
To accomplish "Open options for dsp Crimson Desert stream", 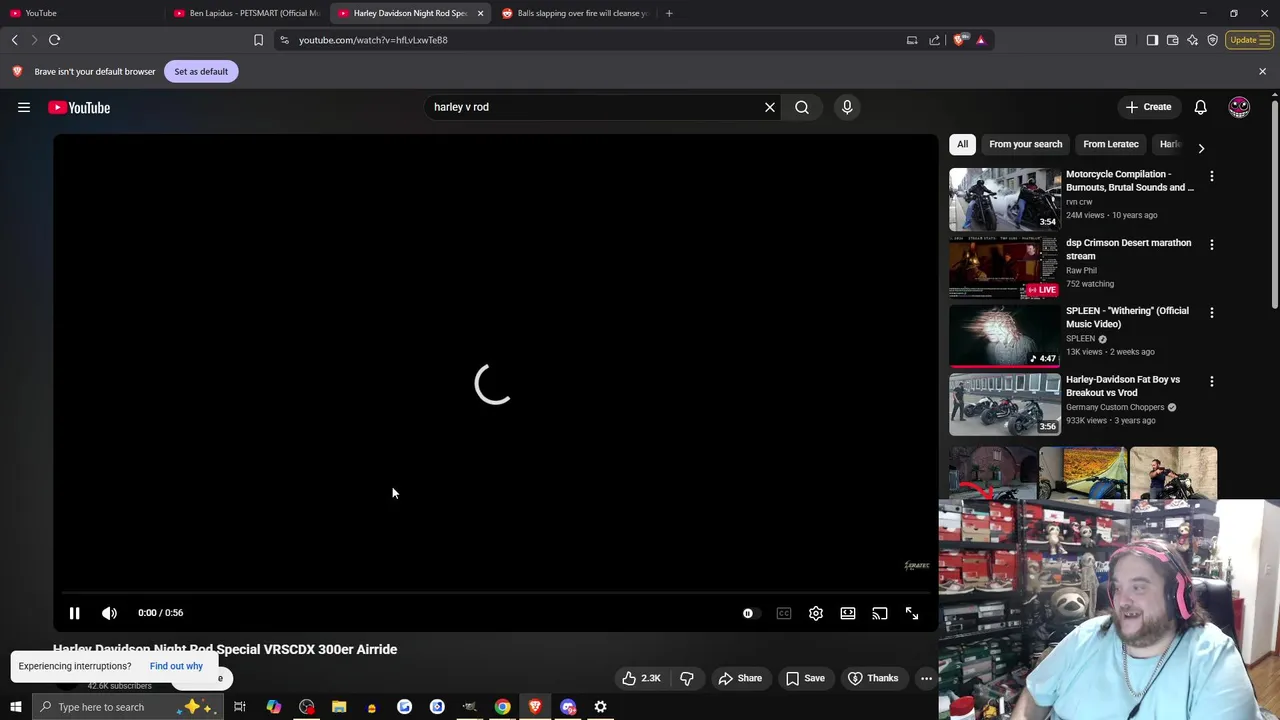I will point(1212,245).
